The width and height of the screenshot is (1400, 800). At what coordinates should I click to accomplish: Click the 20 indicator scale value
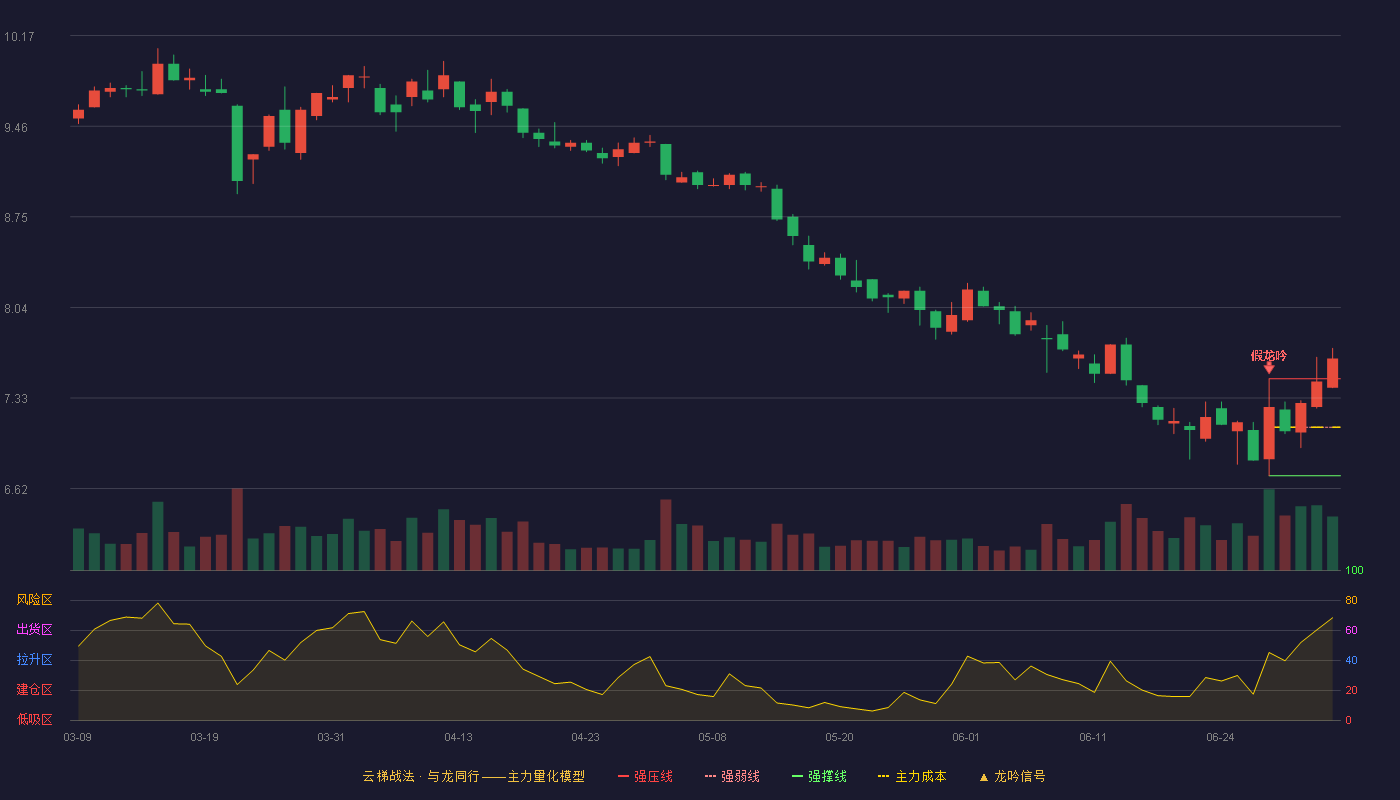pos(1351,690)
